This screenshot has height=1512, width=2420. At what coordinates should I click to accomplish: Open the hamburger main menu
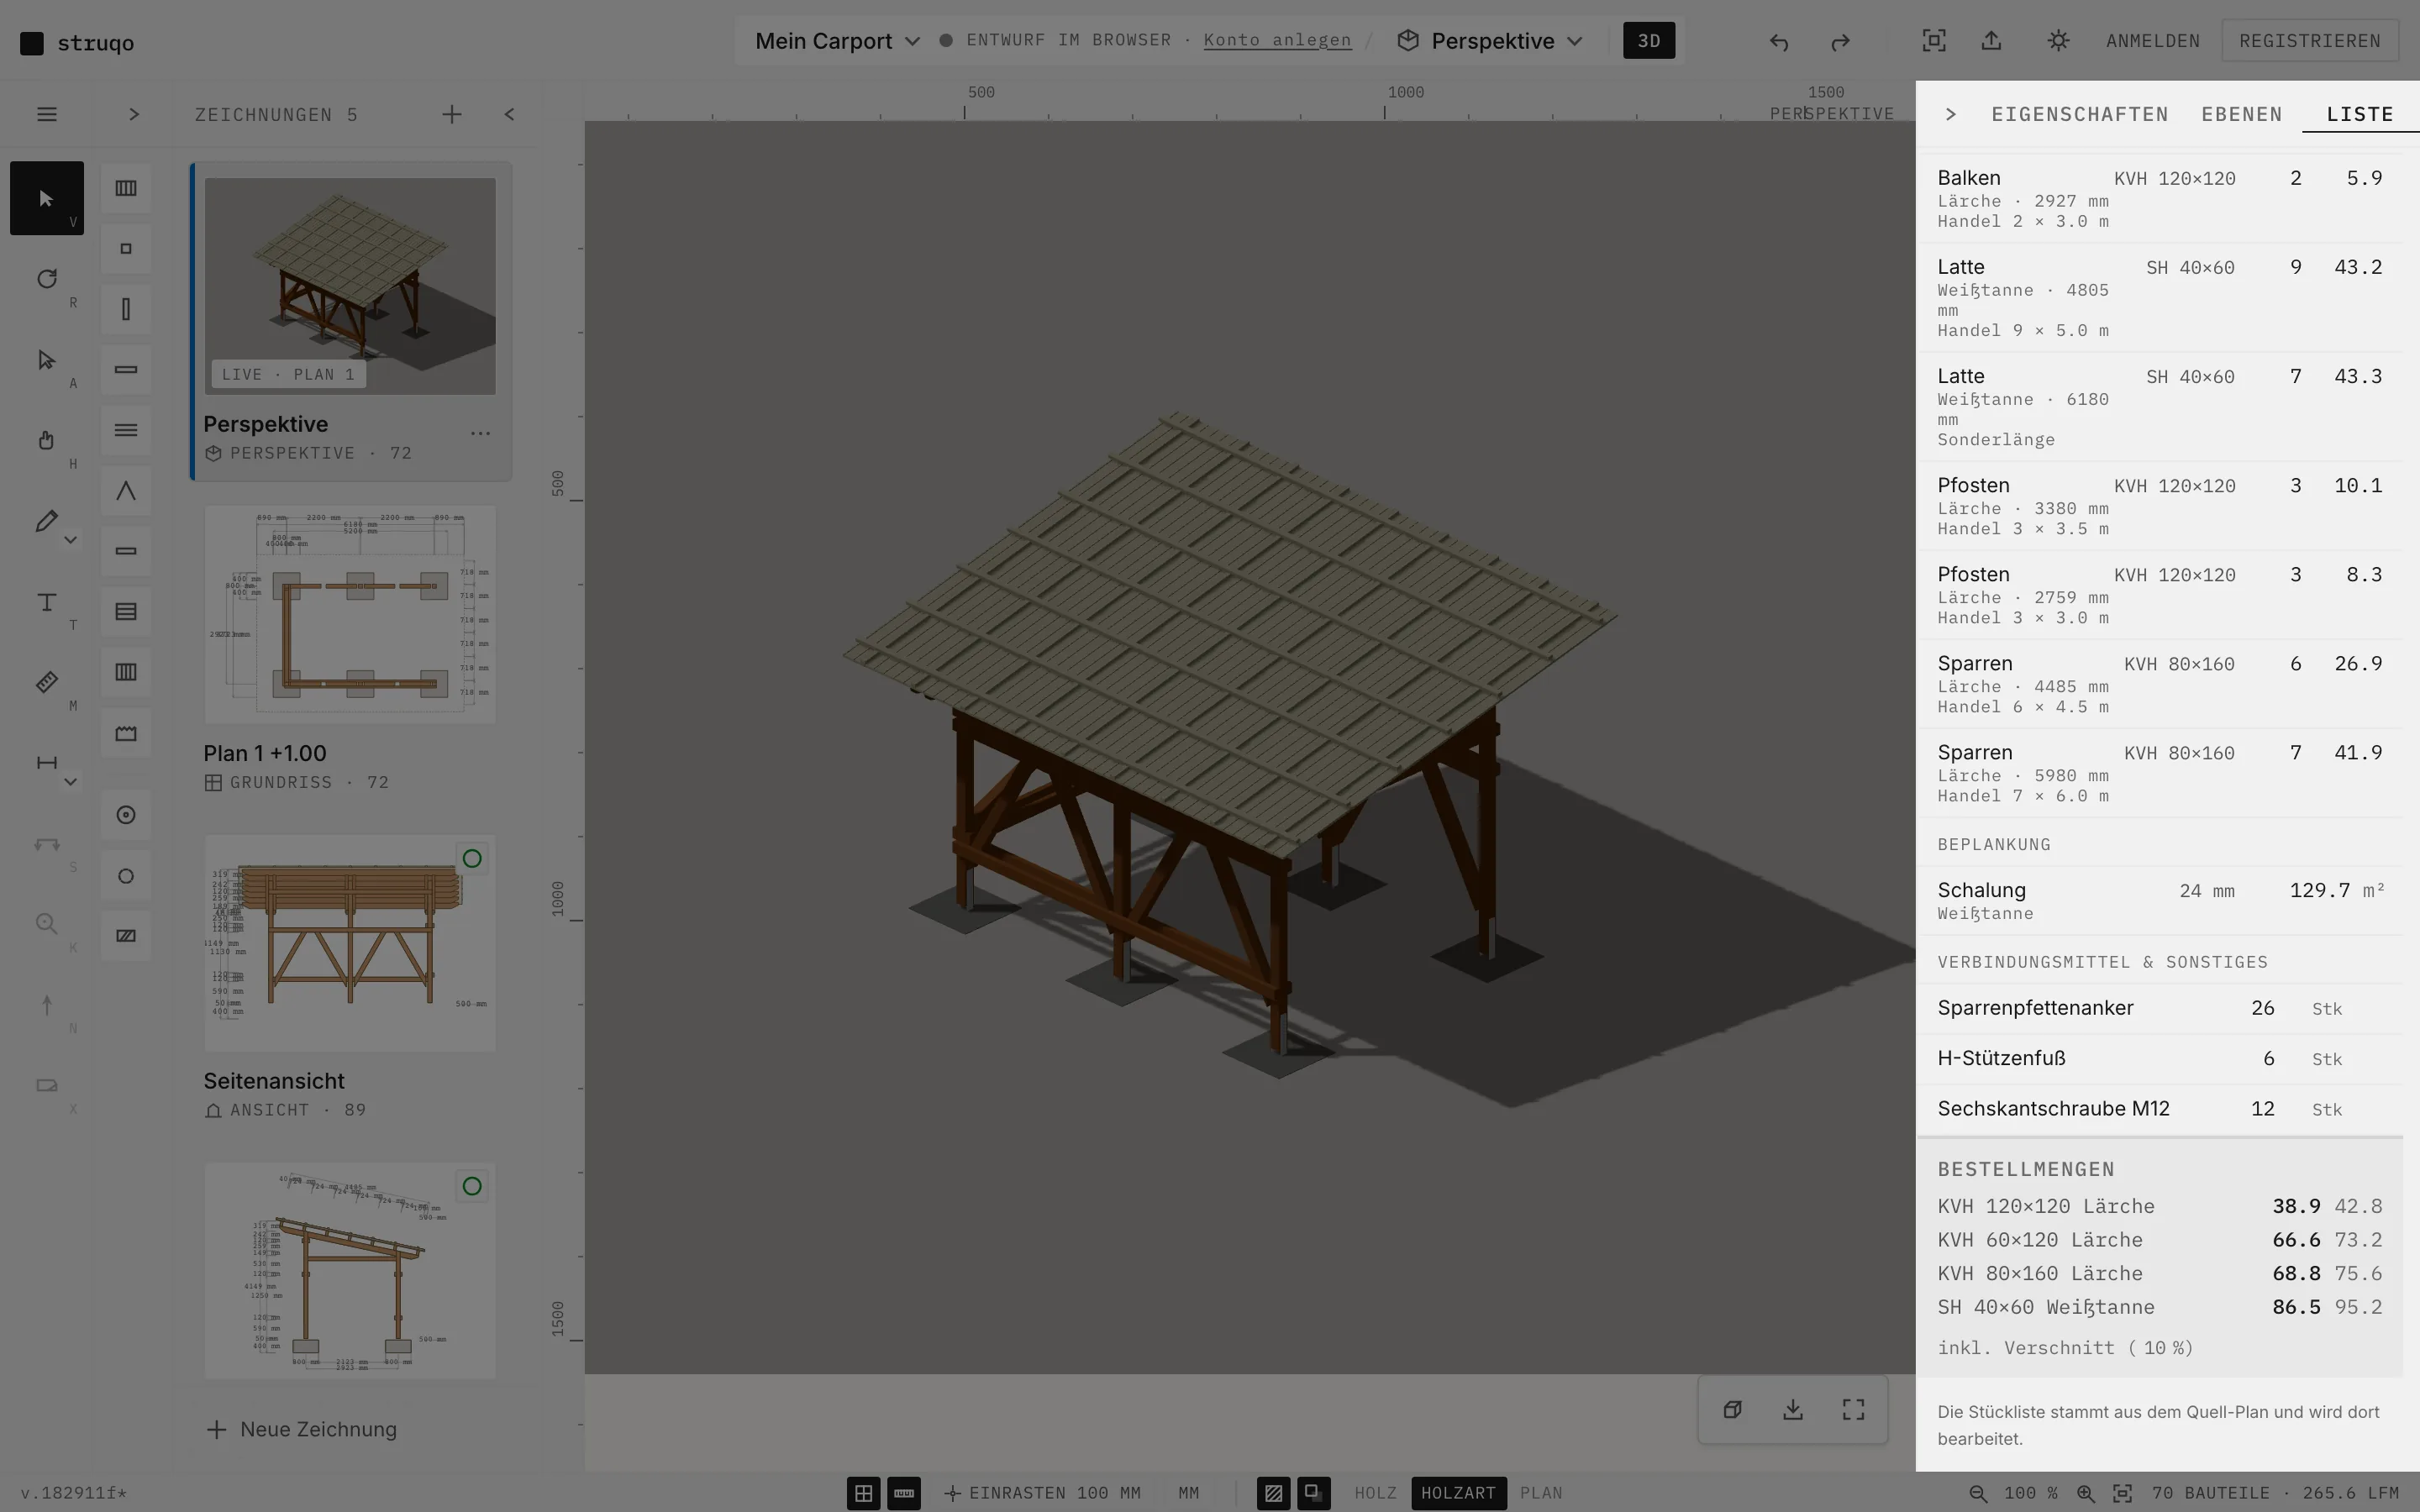pyautogui.click(x=46, y=114)
